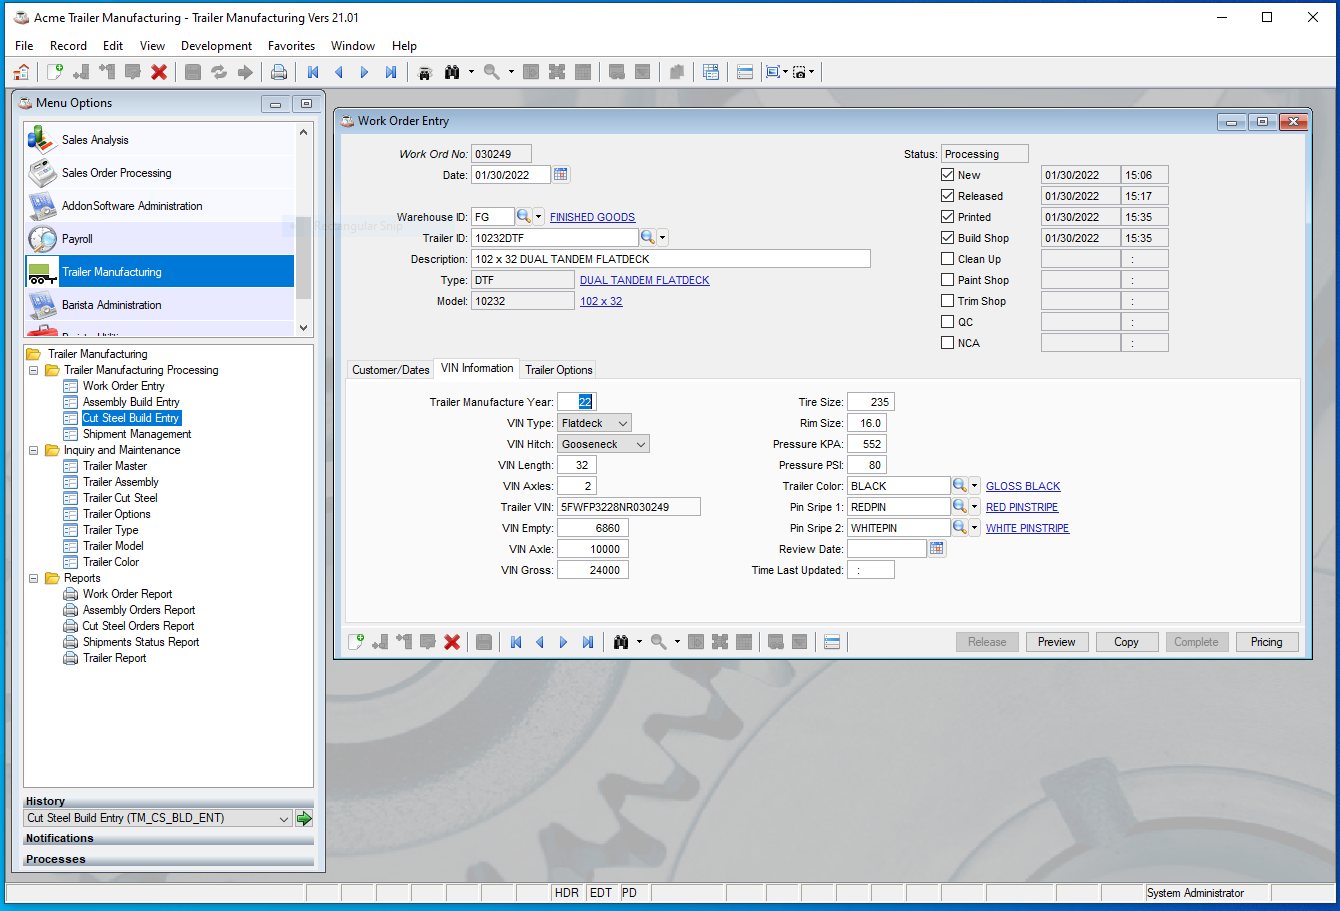Toggle the Released status checkbox

947,196
